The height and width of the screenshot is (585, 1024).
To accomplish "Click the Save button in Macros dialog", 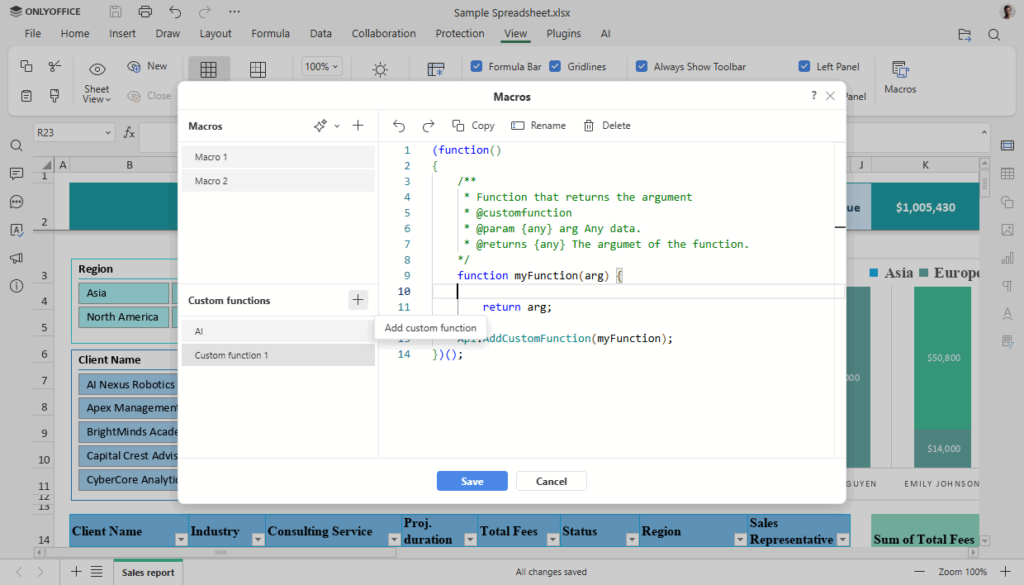I will click(471, 480).
